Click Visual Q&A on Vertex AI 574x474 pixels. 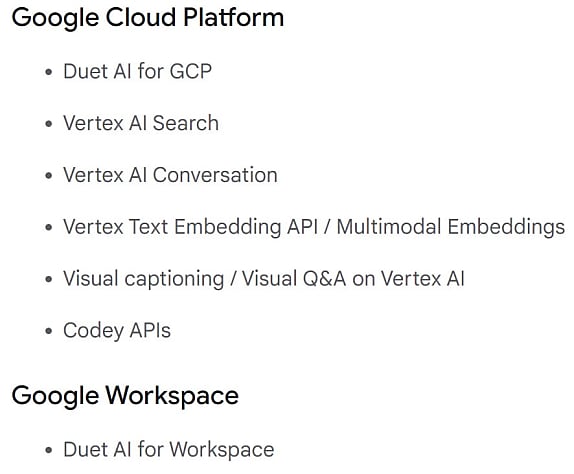tap(353, 279)
